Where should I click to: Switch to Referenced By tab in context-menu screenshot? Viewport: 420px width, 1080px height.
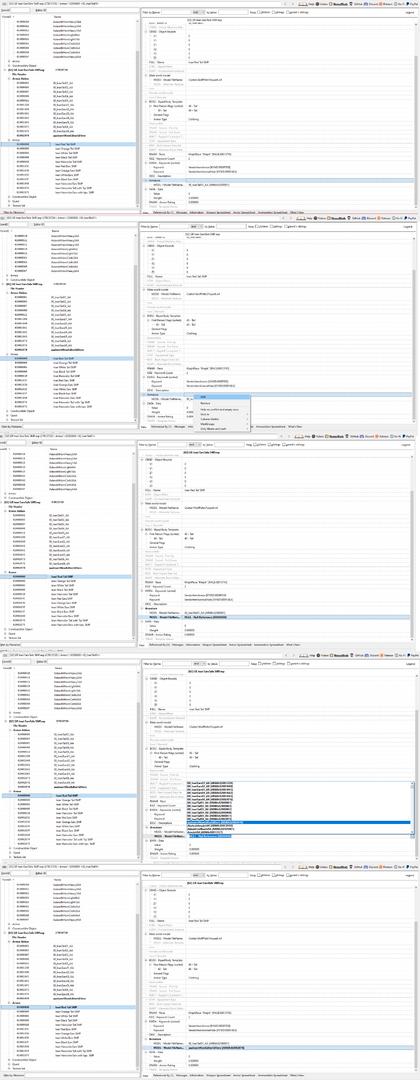(162, 427)
